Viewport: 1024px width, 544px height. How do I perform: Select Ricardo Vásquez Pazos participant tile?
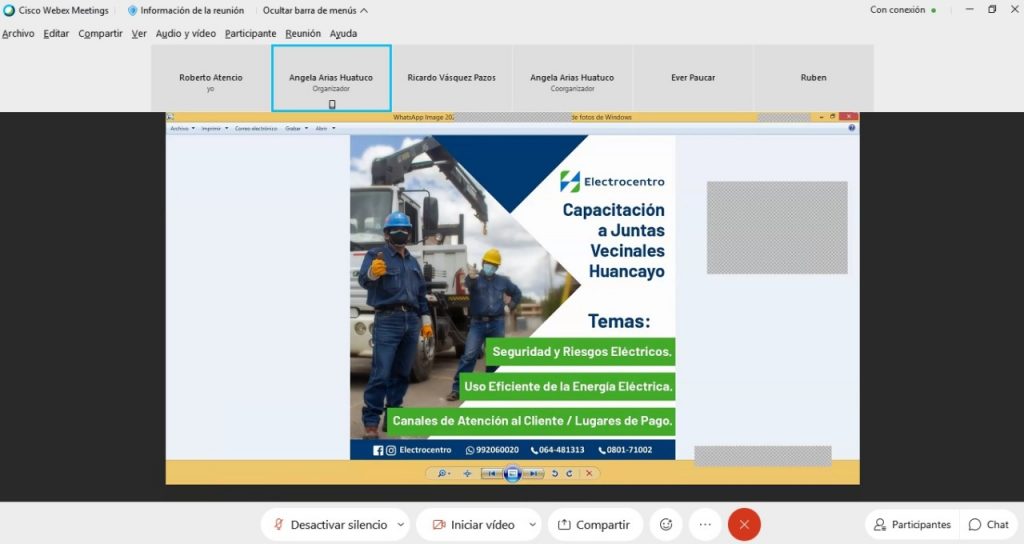click(451, 78)
